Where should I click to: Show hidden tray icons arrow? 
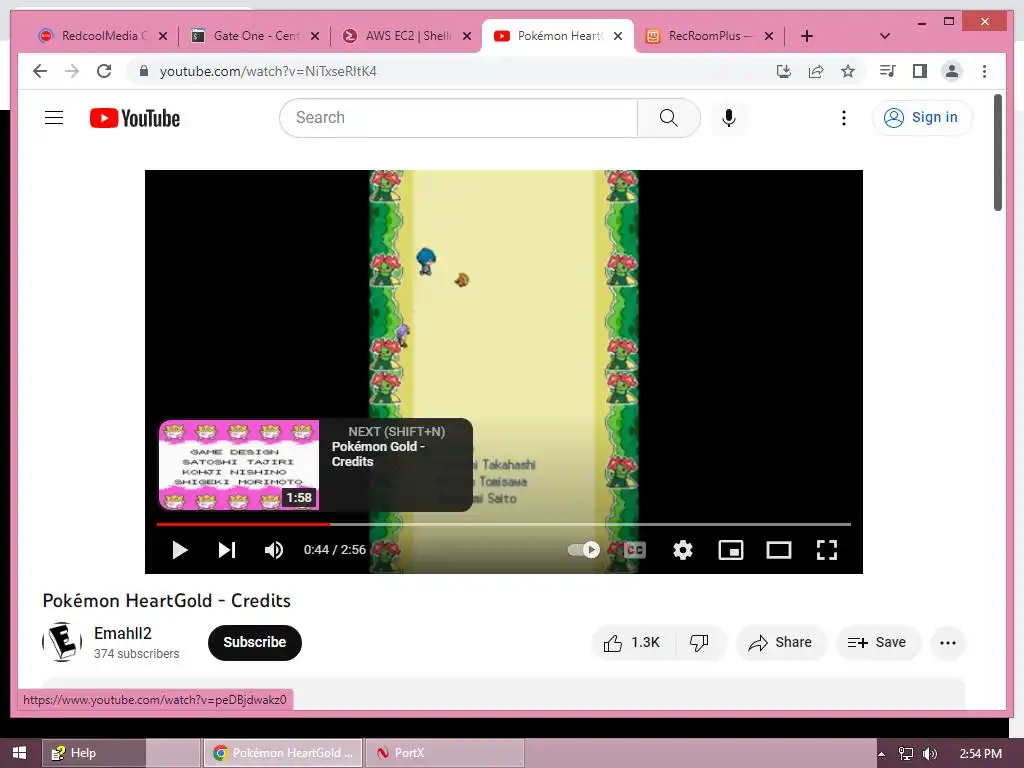pos(882,754)
